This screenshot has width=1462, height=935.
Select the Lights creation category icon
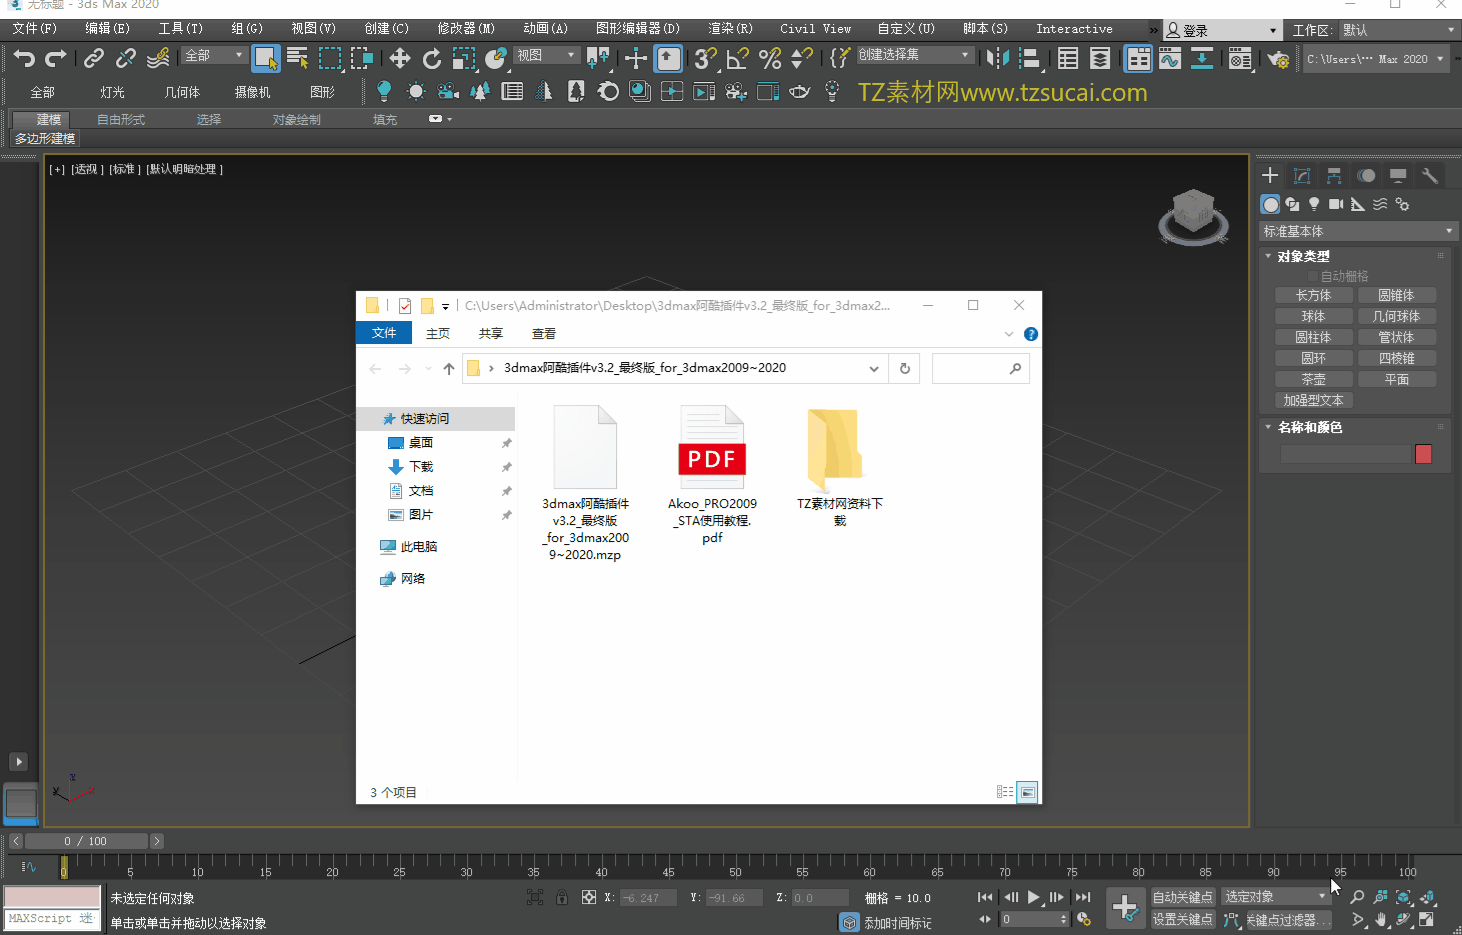click(x=1314, y=204)
